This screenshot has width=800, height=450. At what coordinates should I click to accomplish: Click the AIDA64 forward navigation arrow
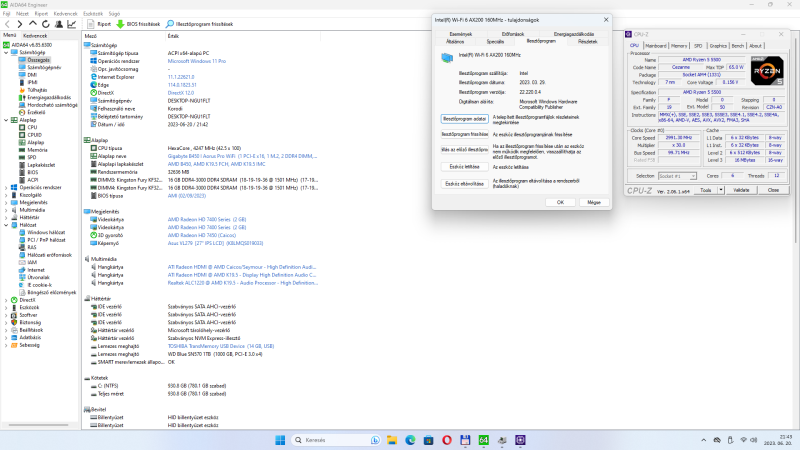click(20, 24)
